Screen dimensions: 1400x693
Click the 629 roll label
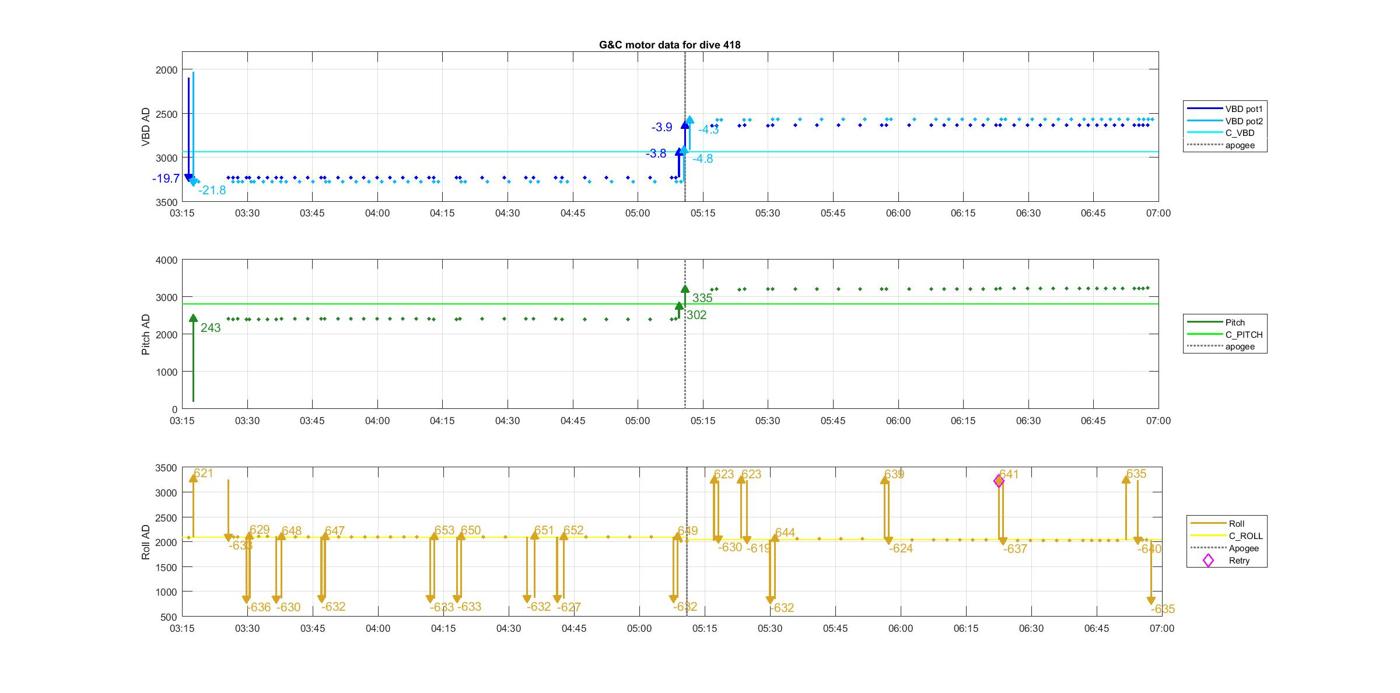pos(260,530)
